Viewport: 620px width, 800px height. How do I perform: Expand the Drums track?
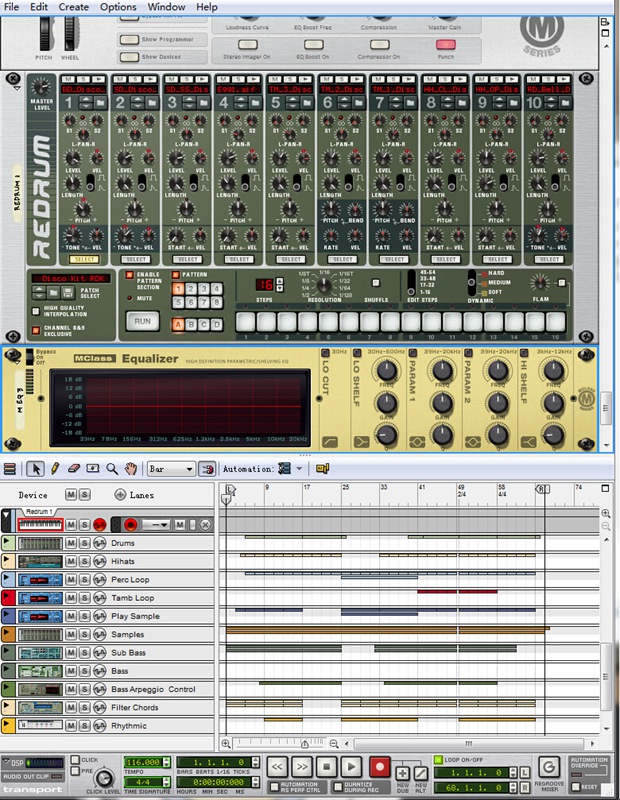[8, 543]
